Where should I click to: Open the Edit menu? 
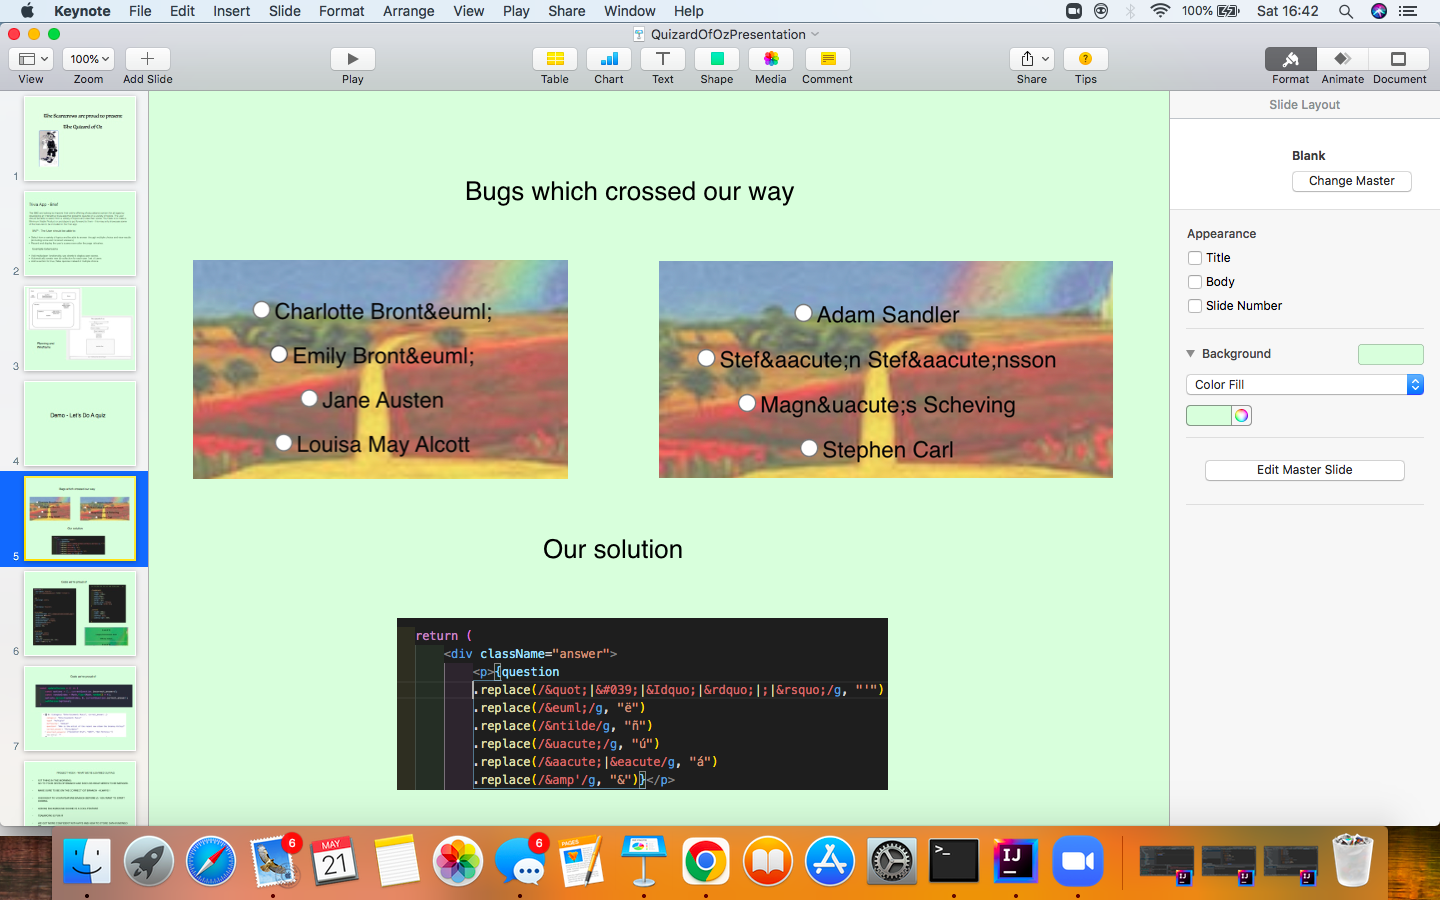(182, 11)
